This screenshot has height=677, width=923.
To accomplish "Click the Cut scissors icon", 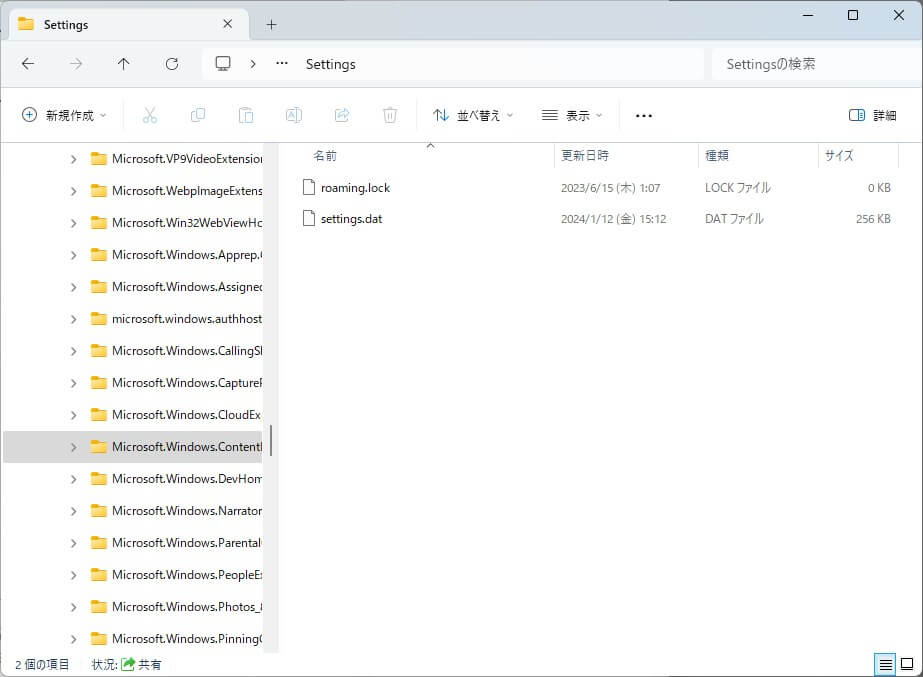I will tap(150, 116).
